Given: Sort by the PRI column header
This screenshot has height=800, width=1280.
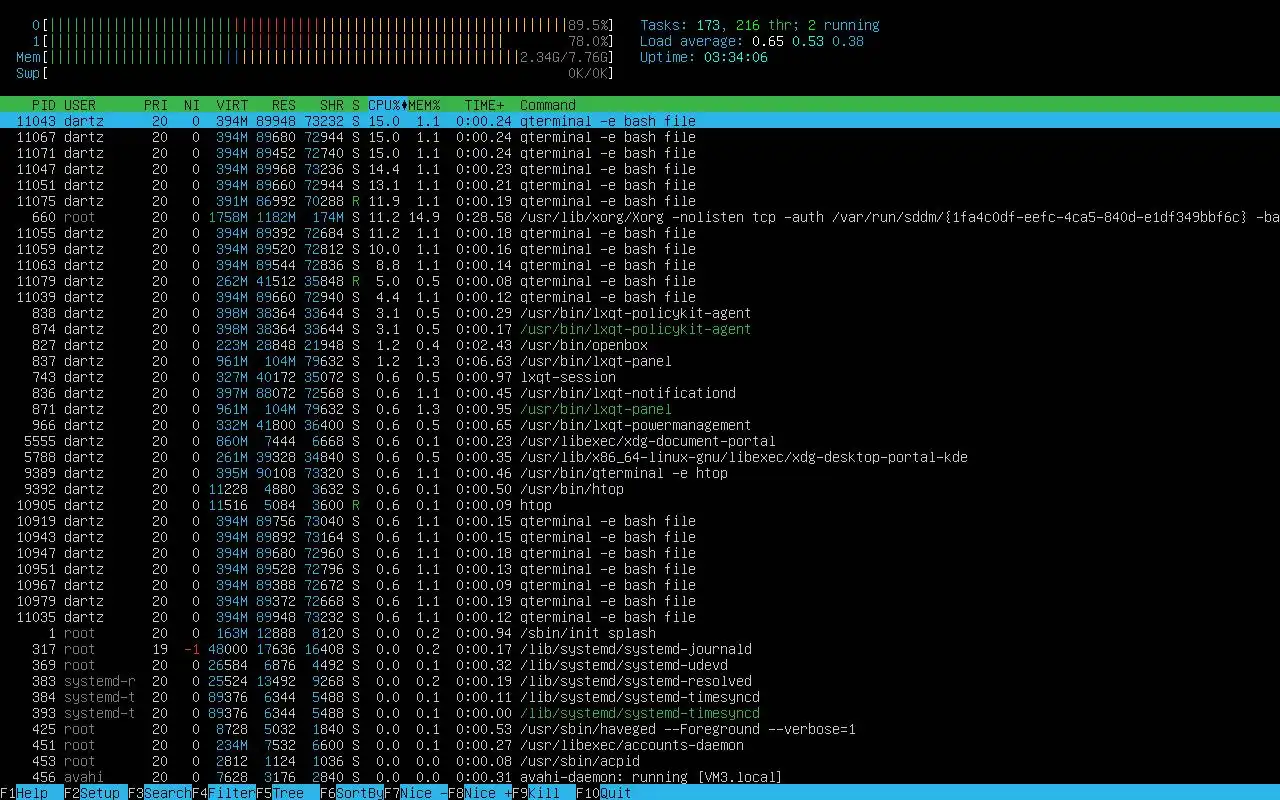Looking at the screenshot, I should tap(156, 105).
